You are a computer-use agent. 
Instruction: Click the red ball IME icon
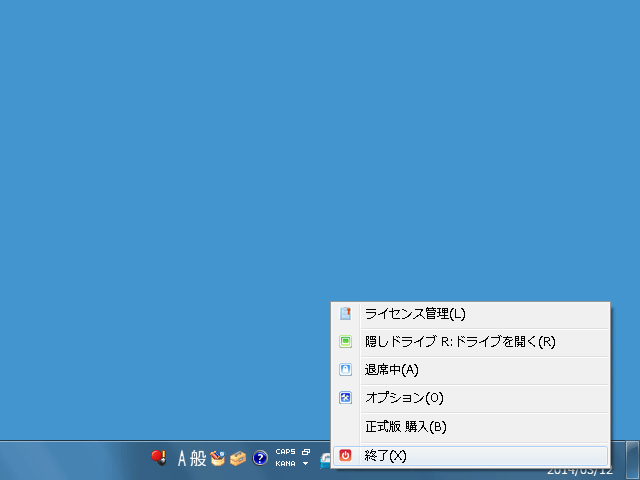(x=159, y=458)
